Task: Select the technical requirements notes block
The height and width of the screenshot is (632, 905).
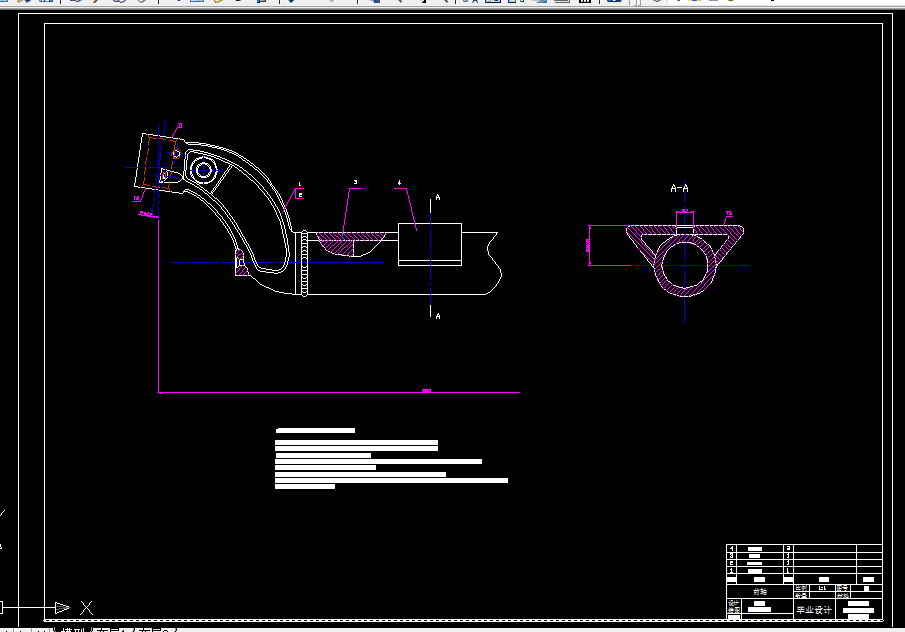Action: [391, 458]
